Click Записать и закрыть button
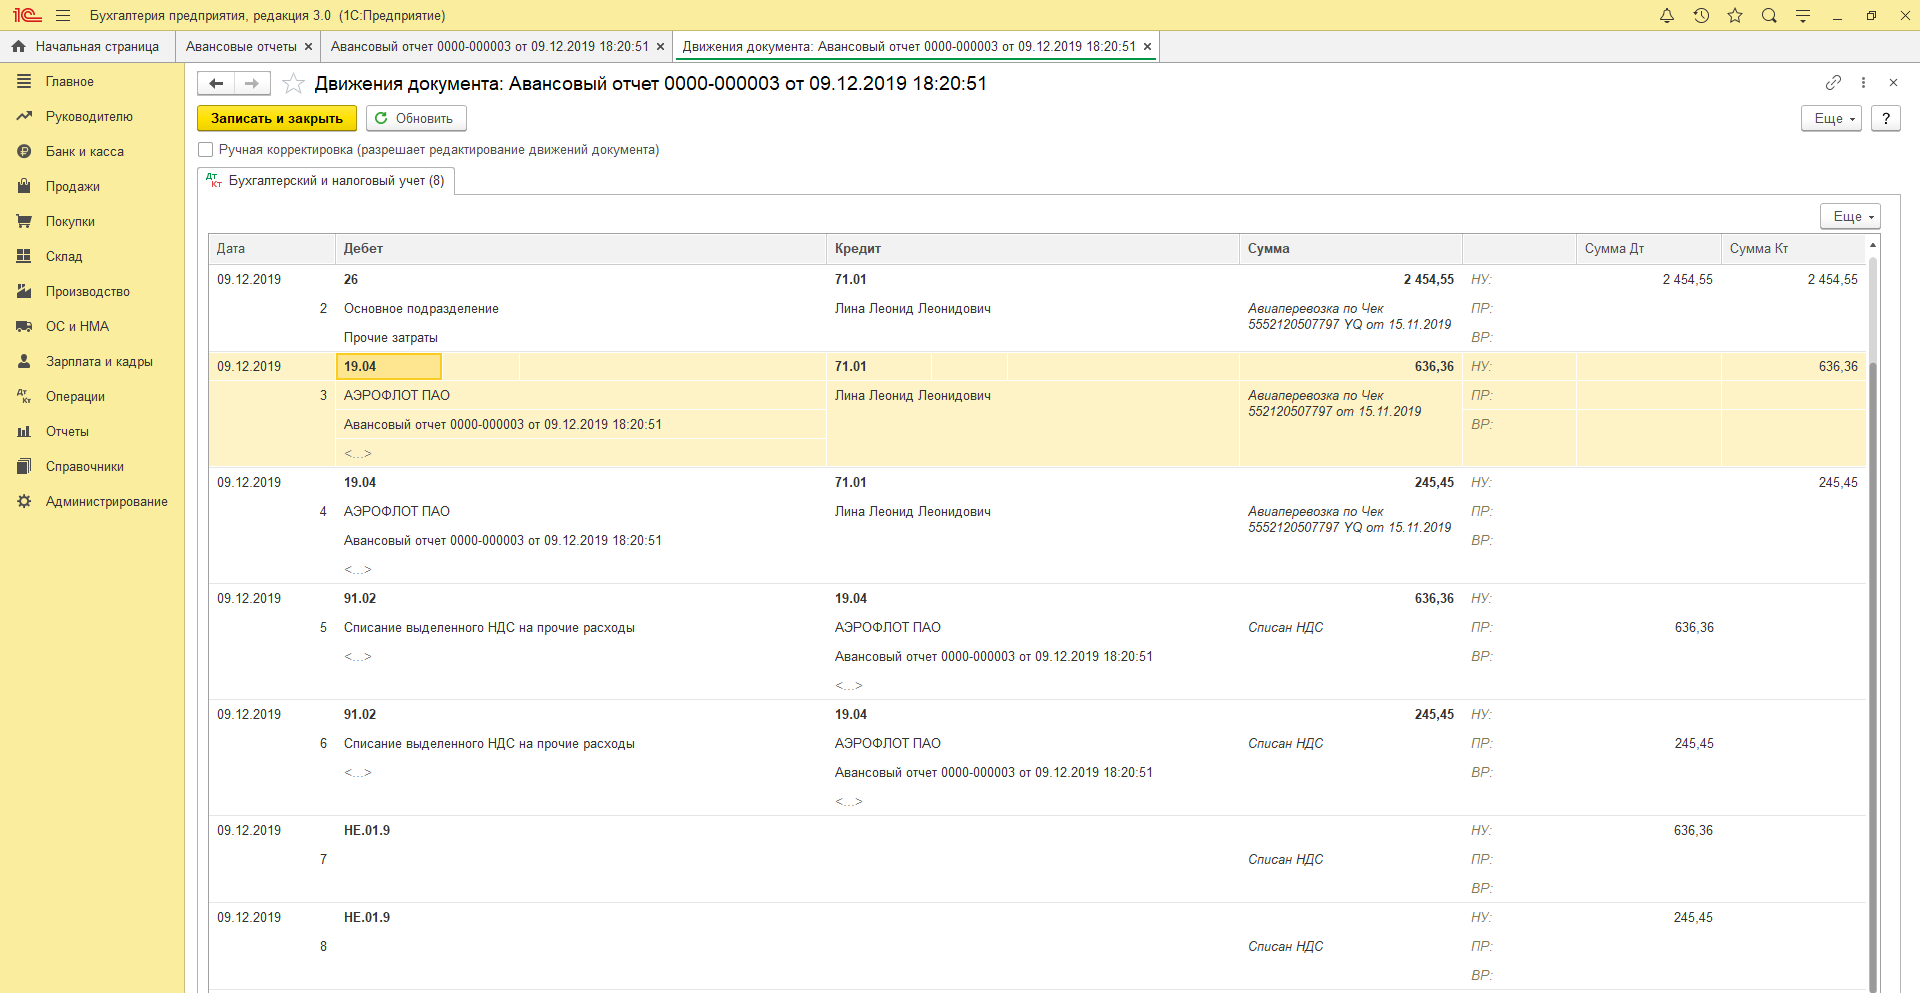 (x=277, y=119)
